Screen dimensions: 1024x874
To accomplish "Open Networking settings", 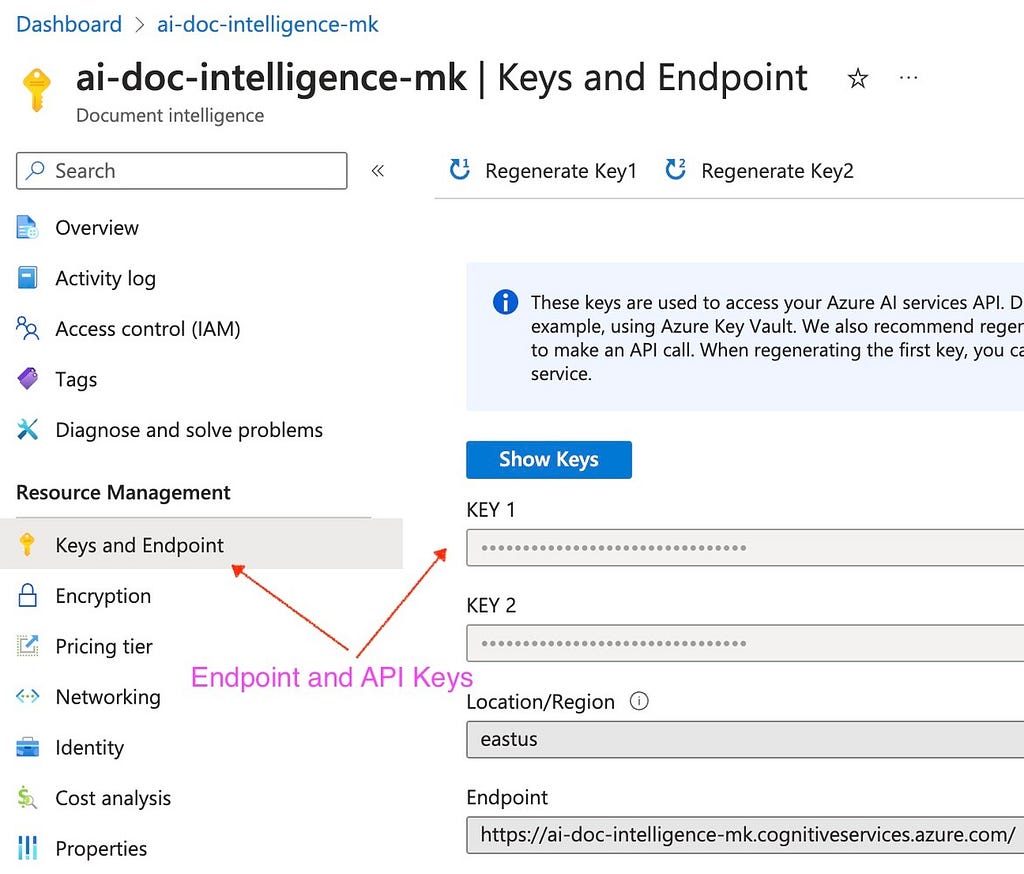I will point(108,697).
